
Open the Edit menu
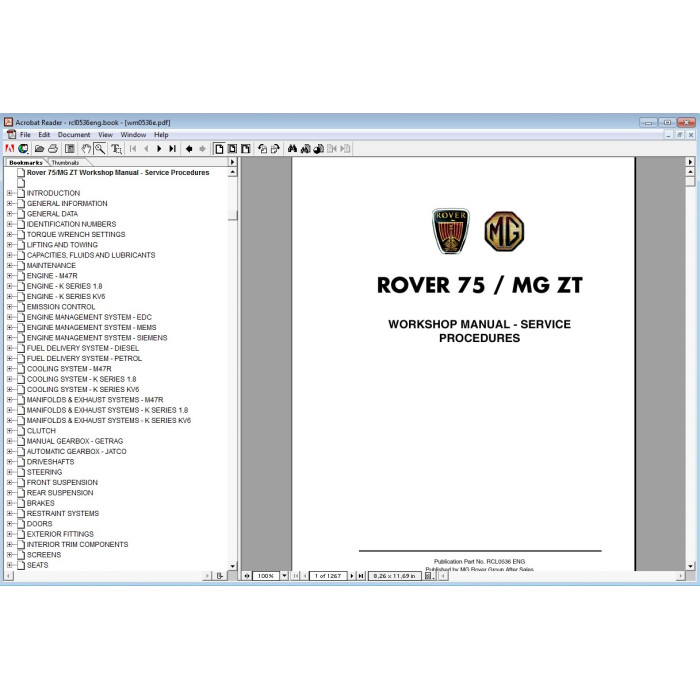coord(44,134)
